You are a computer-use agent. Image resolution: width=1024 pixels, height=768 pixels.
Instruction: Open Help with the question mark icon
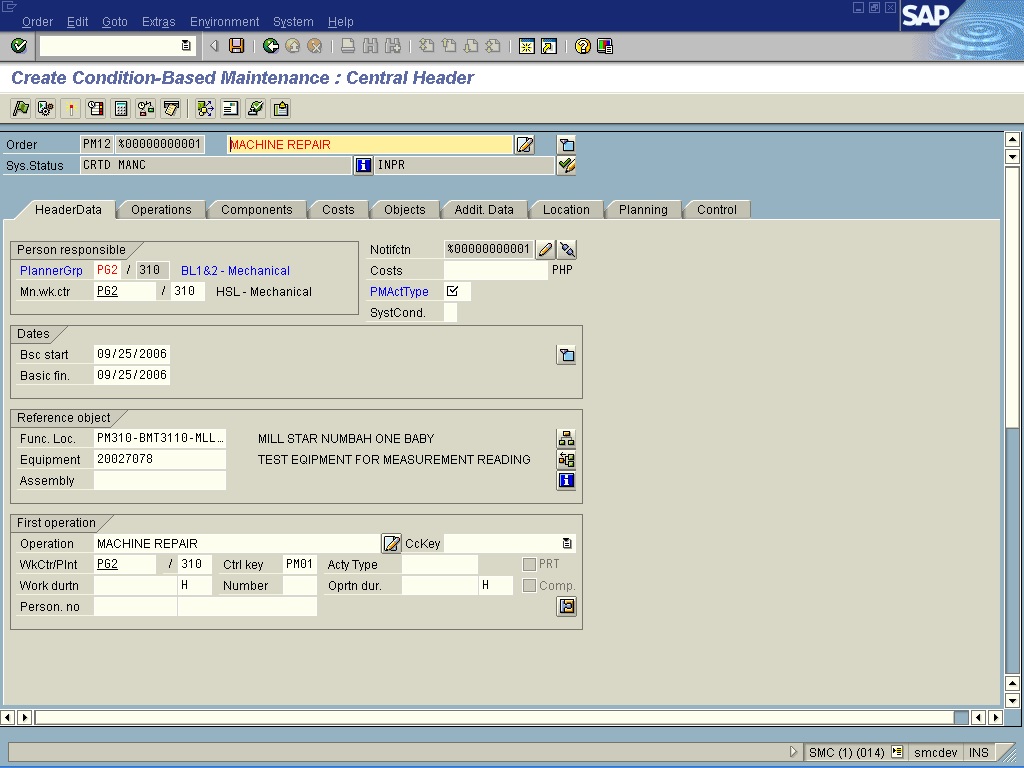[583, 46]
